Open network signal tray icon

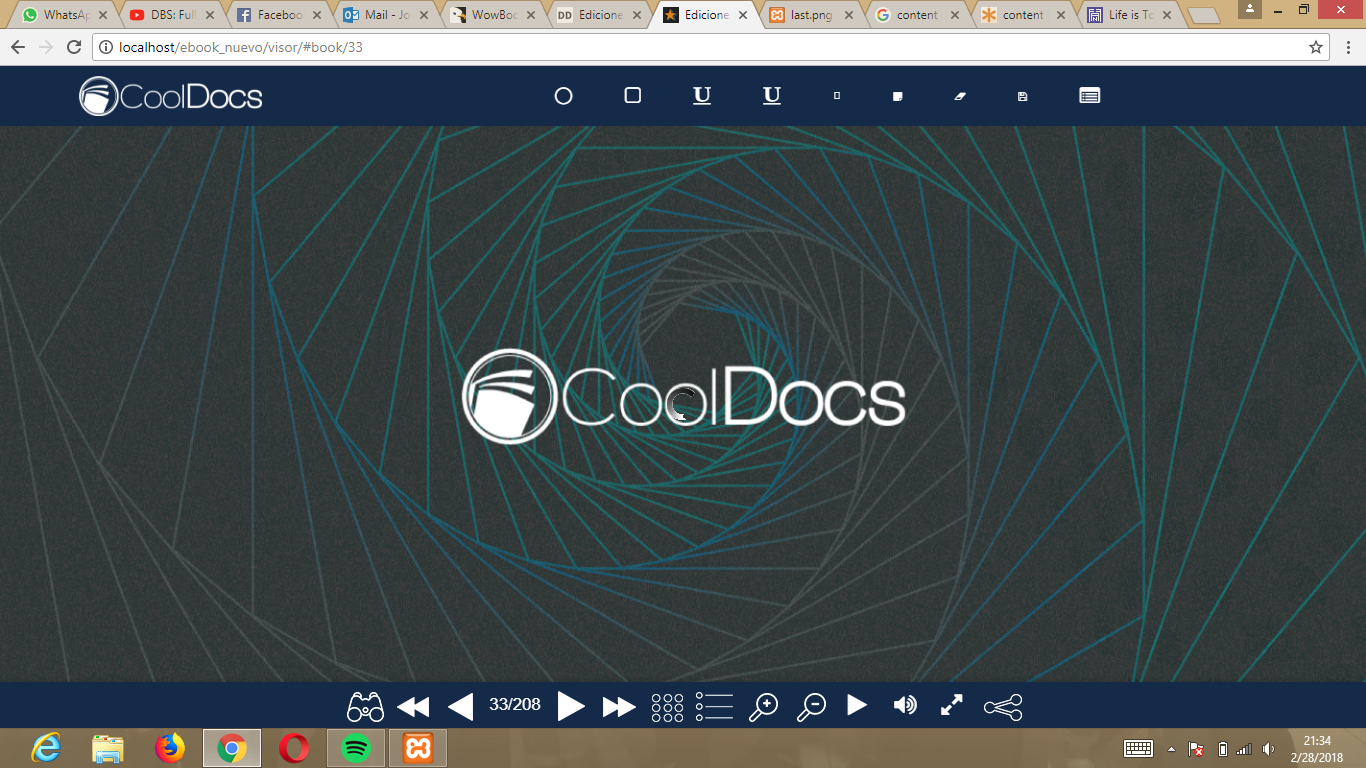pyautogui.click(x=1244, y=749)
